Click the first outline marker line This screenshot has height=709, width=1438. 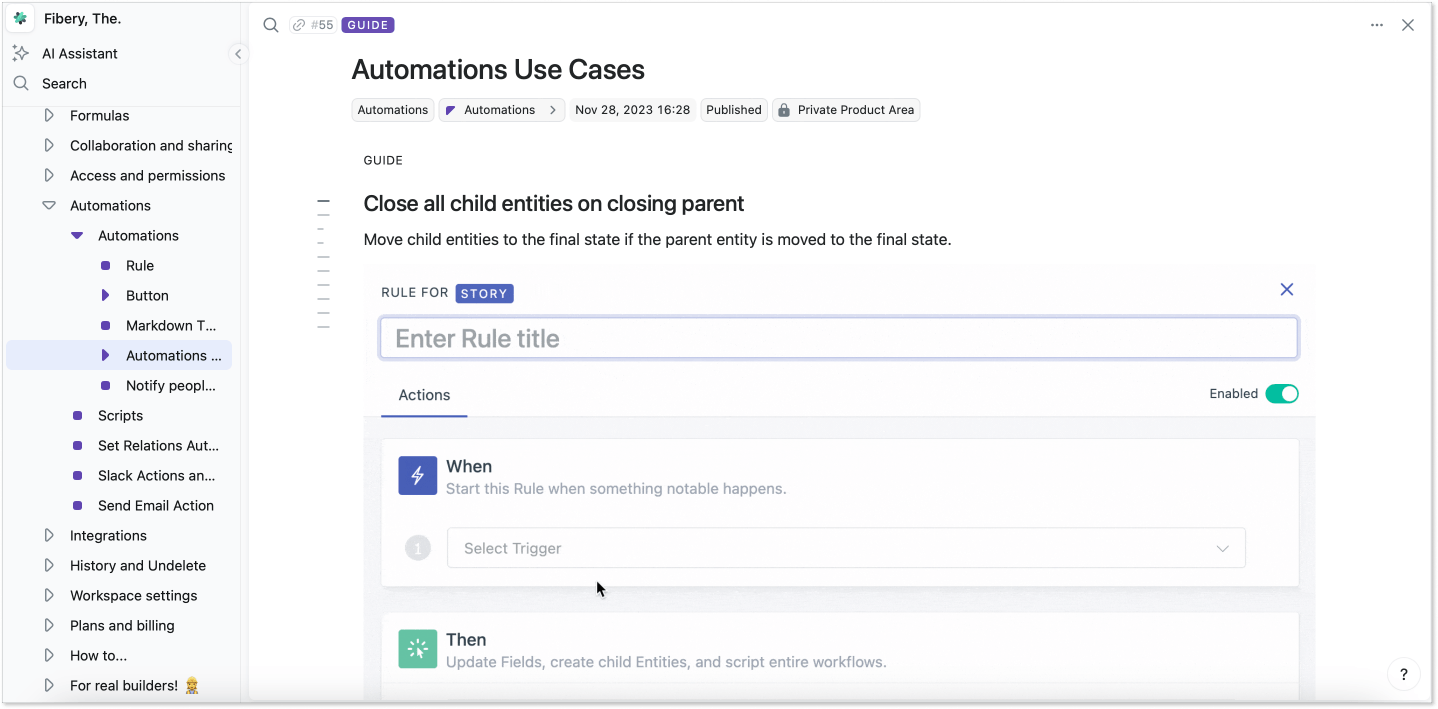click(323, 201)
